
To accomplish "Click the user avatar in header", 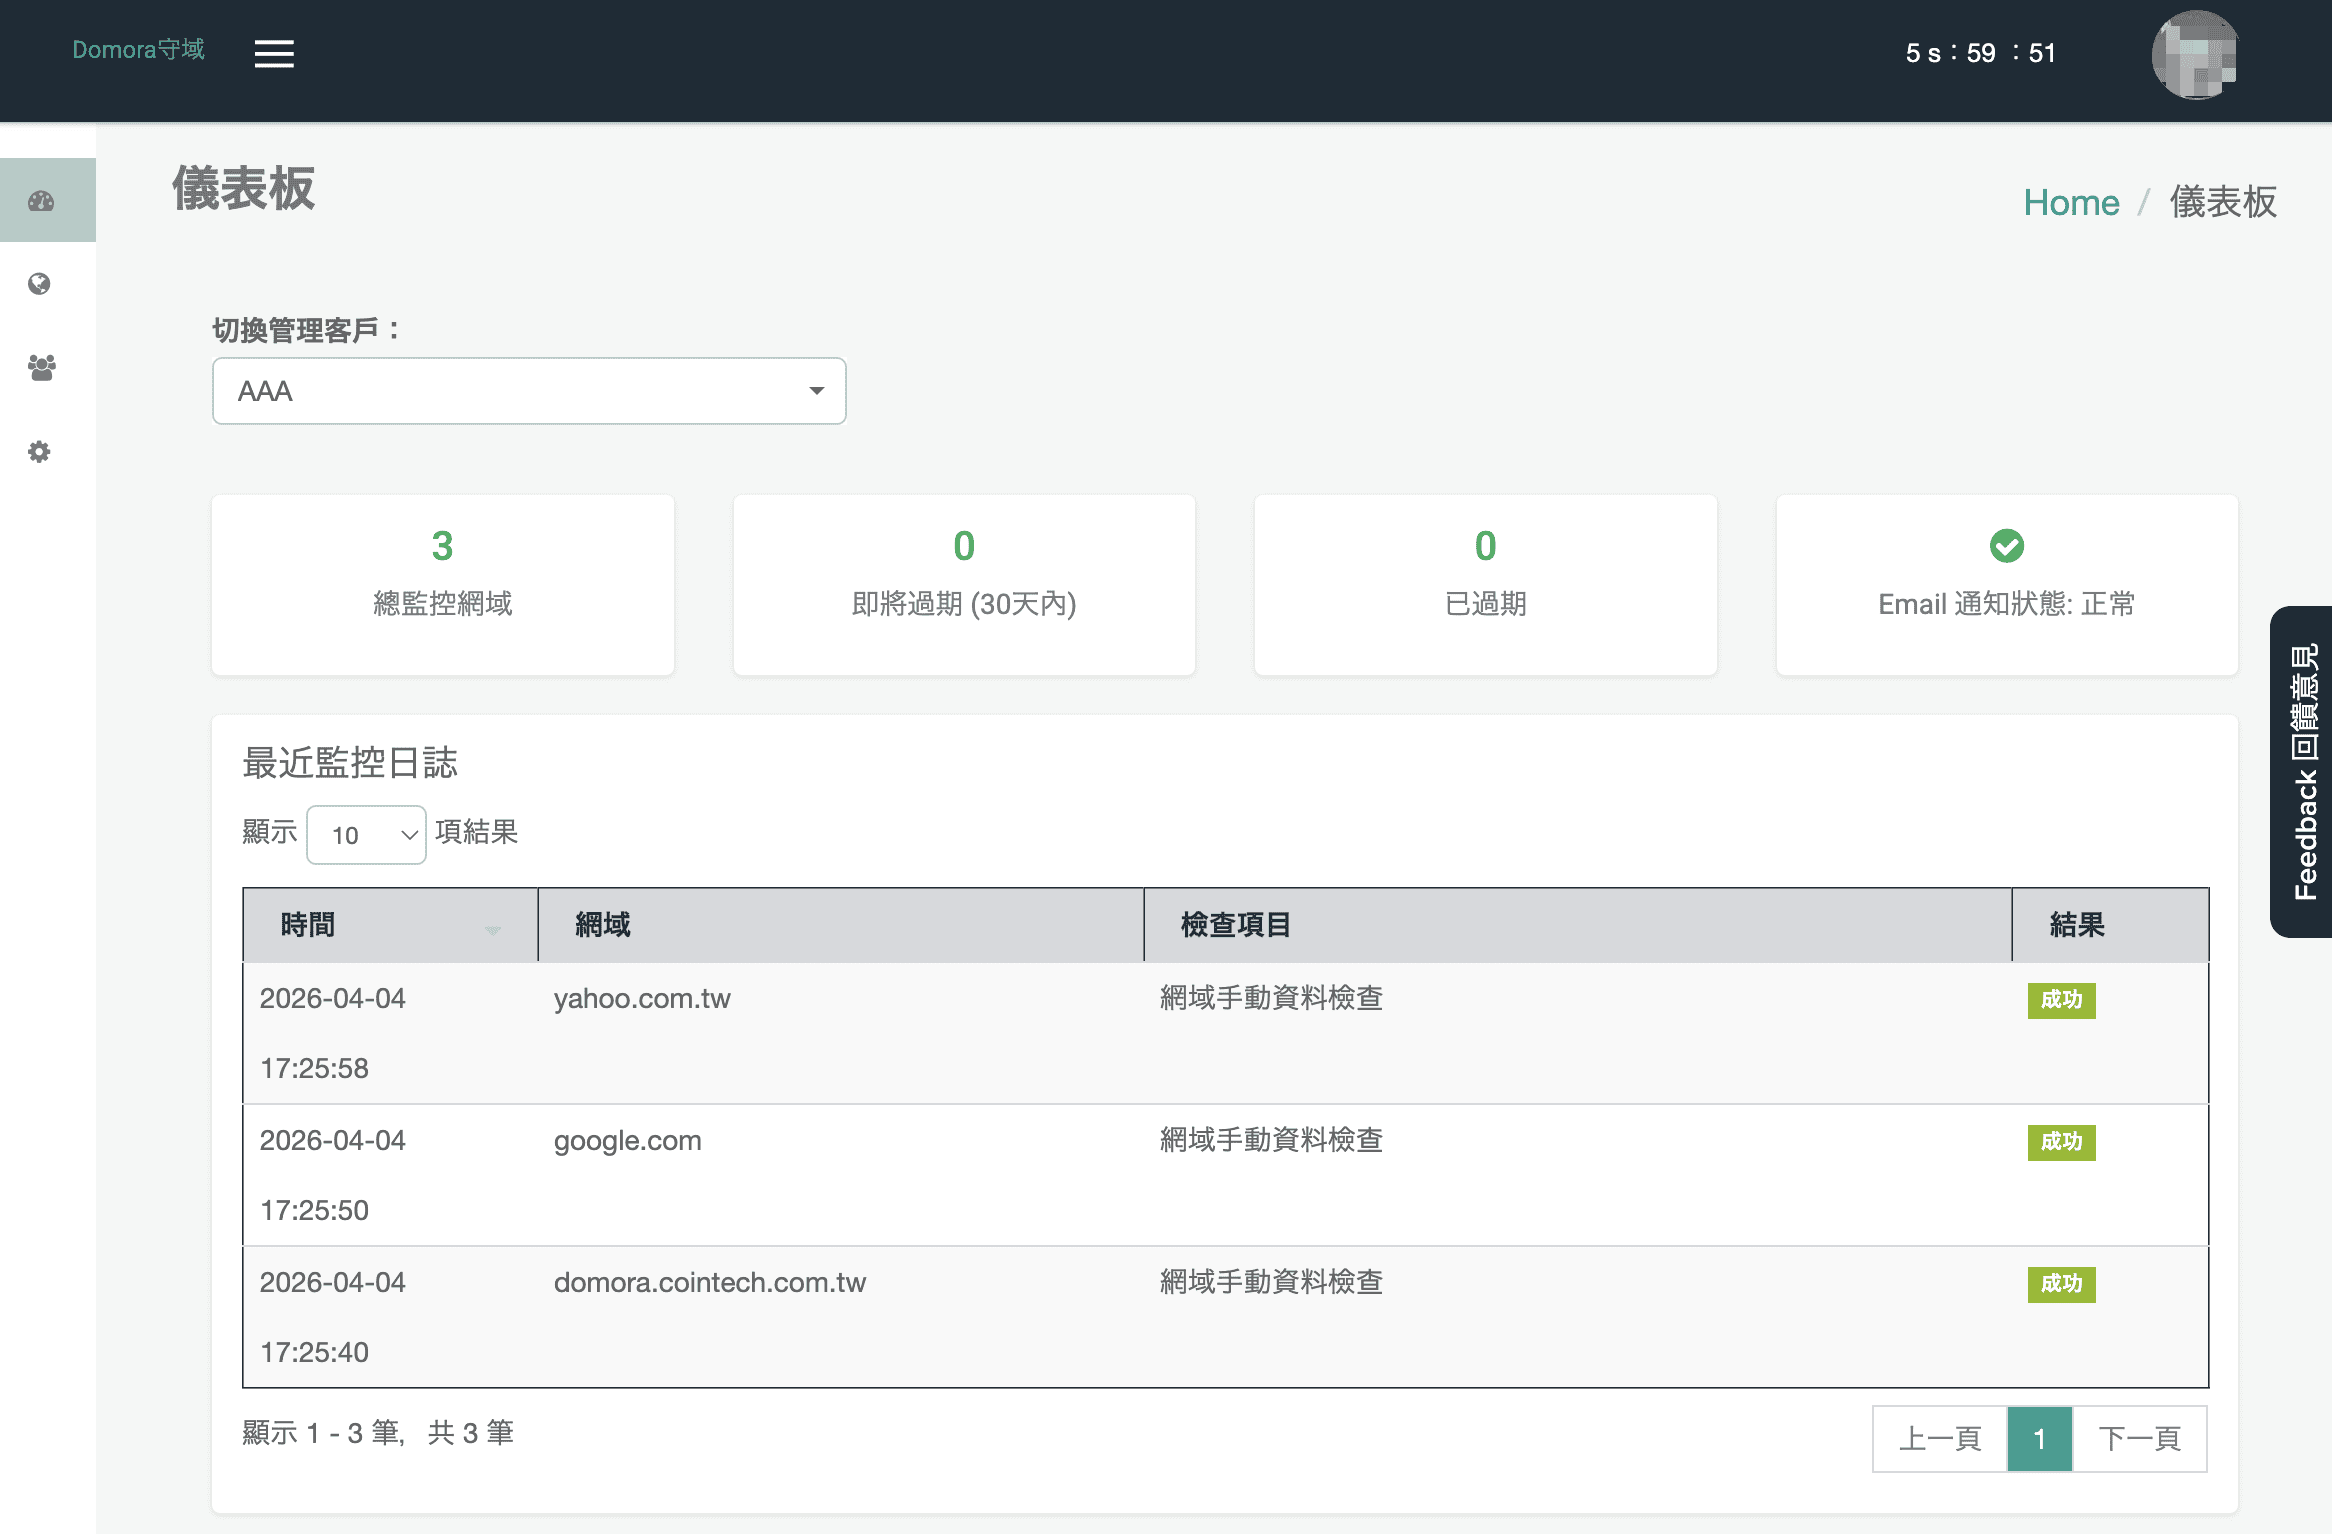I will click(x=2195, y=55).
